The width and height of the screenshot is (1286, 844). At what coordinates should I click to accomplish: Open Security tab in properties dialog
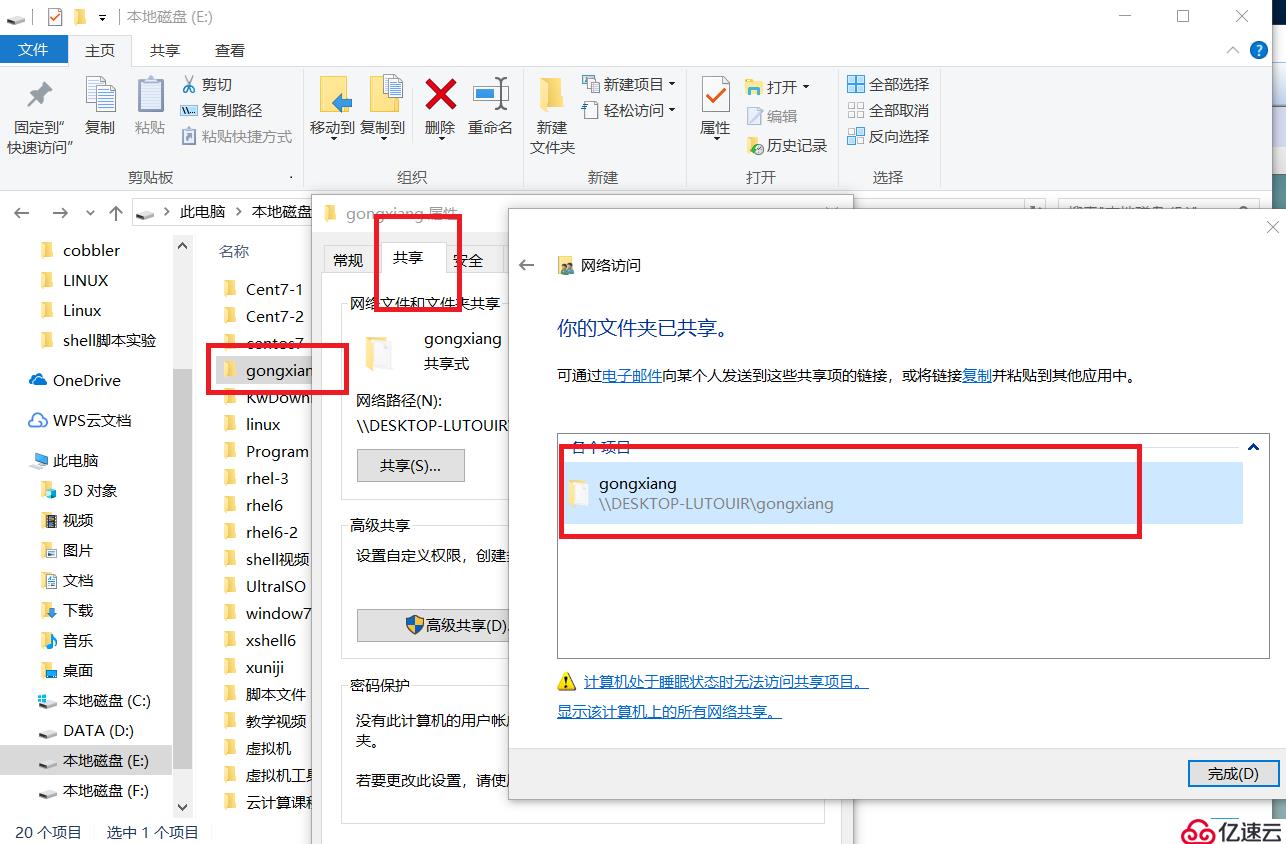coord(468,260)
